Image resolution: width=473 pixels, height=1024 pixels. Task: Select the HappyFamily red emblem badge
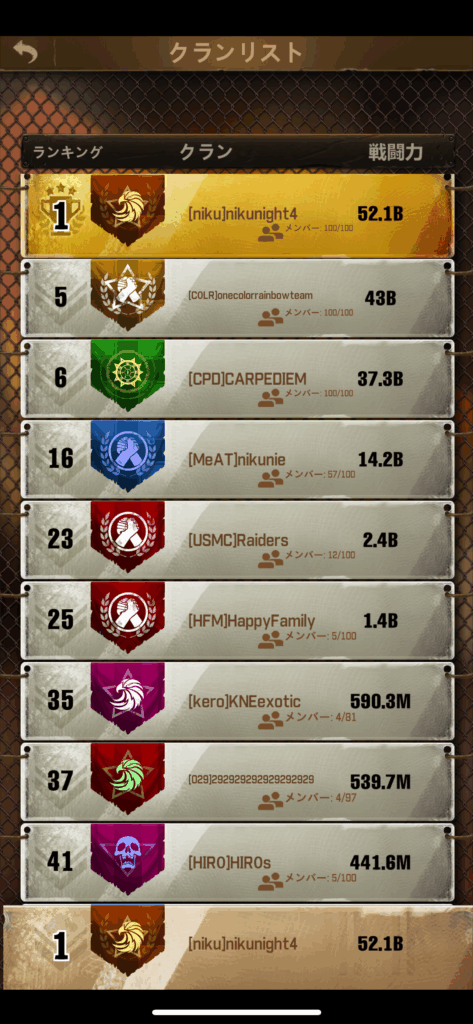(x=127, y=616)
